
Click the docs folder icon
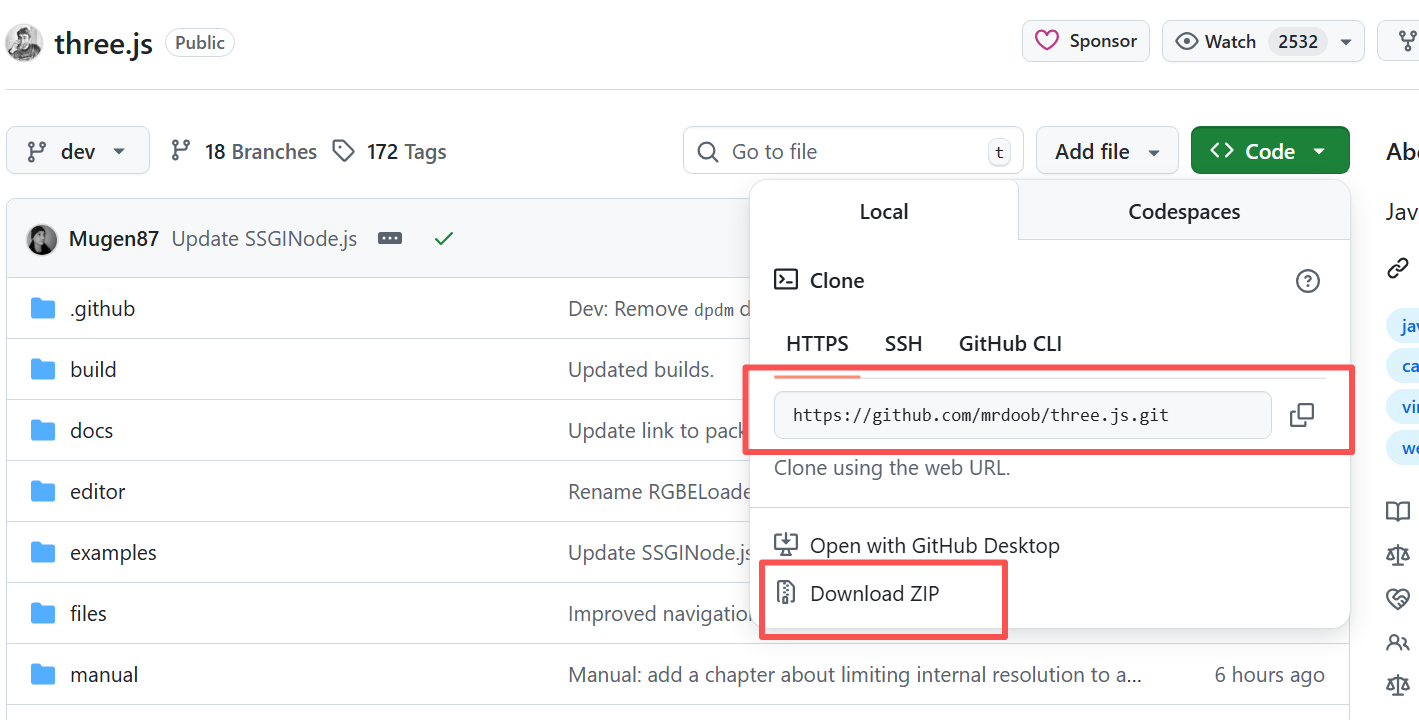(x=43, y=430)
